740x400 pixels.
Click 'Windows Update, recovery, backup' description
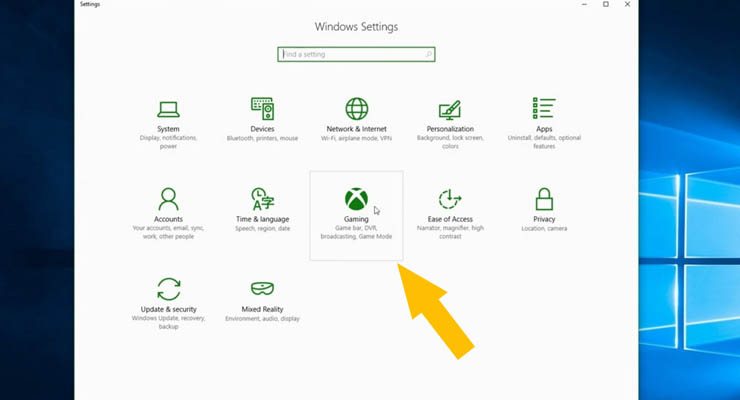pos(168,322)
